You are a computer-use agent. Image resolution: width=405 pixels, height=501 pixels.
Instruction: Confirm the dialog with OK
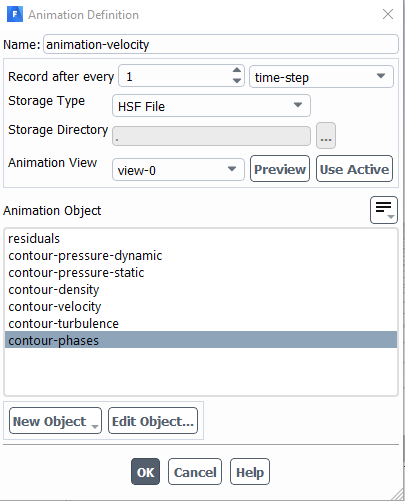click(145, 472)
